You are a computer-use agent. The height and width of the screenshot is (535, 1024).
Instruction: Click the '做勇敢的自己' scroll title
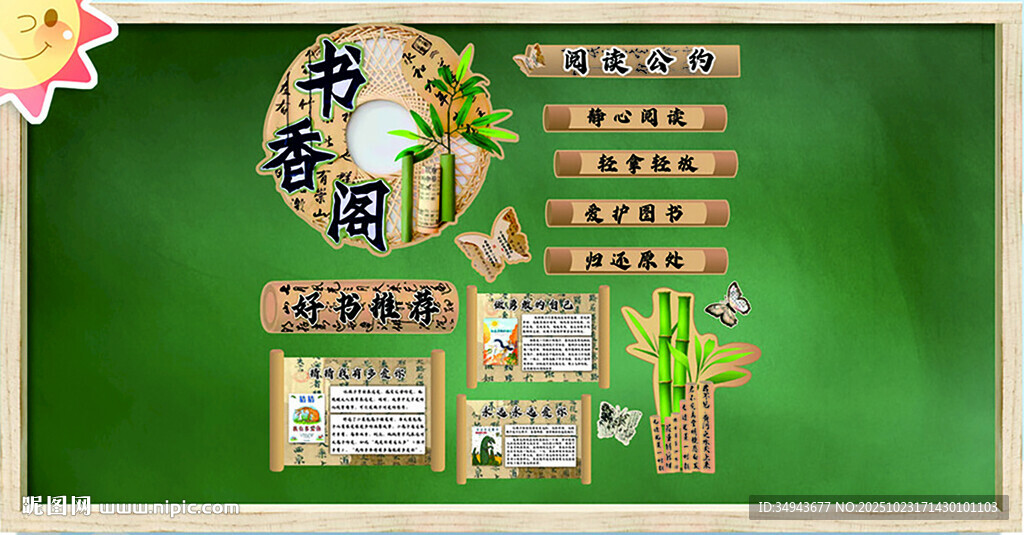pyautogui.click(x=533, y=304)
